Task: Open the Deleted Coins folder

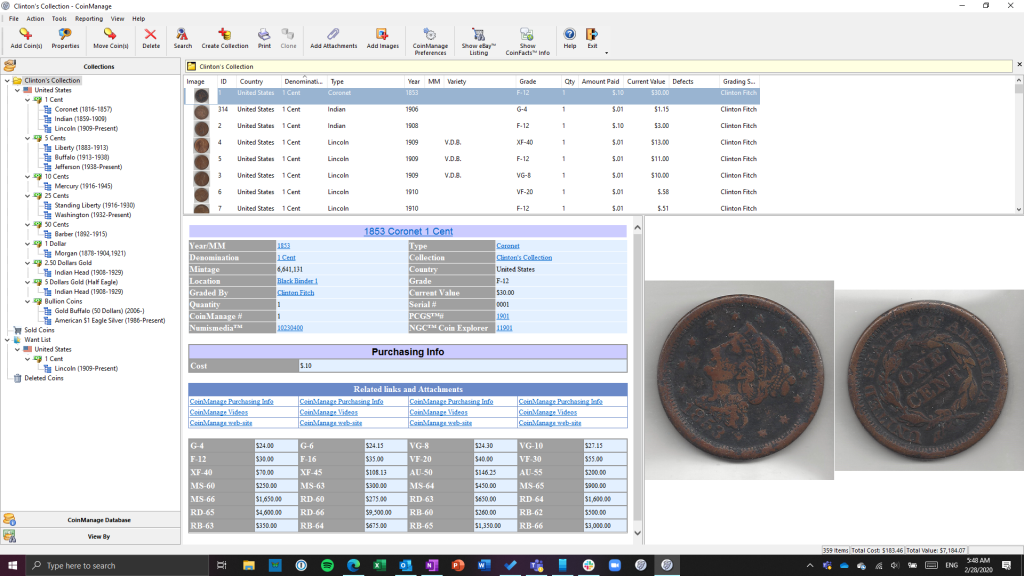Action: [44, 378]
